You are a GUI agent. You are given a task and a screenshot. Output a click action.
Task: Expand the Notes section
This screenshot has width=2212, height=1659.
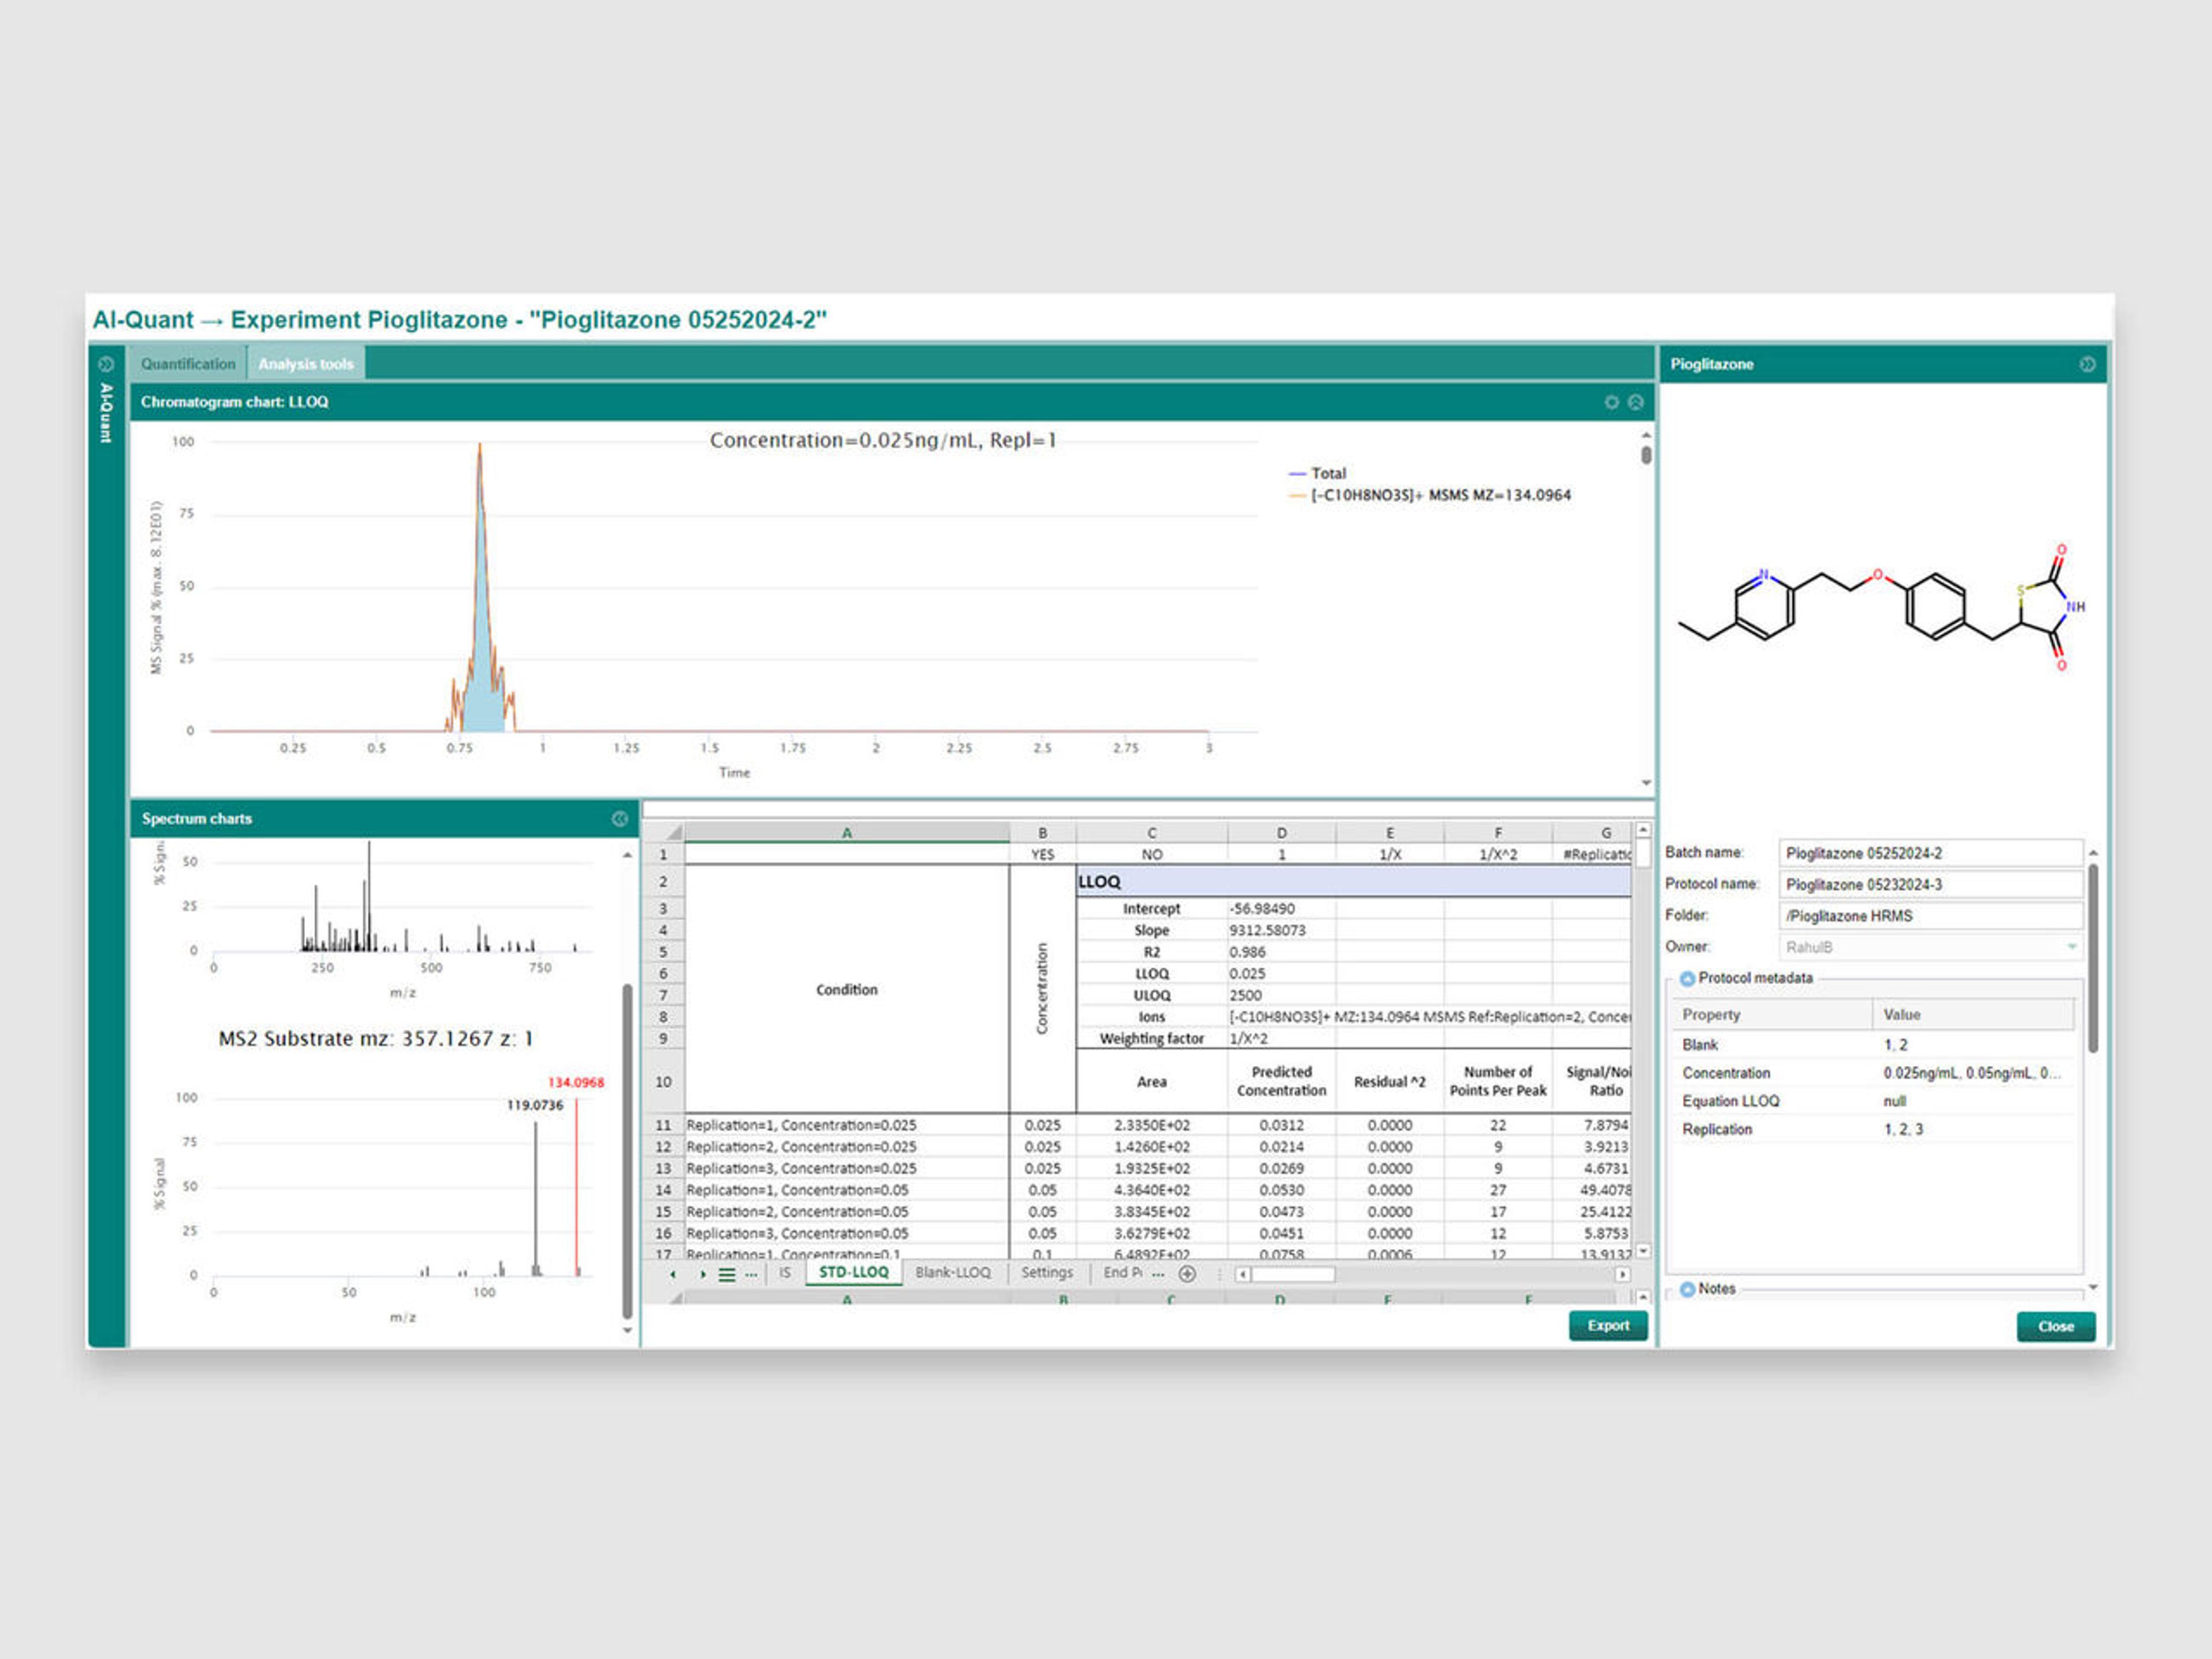(1688, 1289)
